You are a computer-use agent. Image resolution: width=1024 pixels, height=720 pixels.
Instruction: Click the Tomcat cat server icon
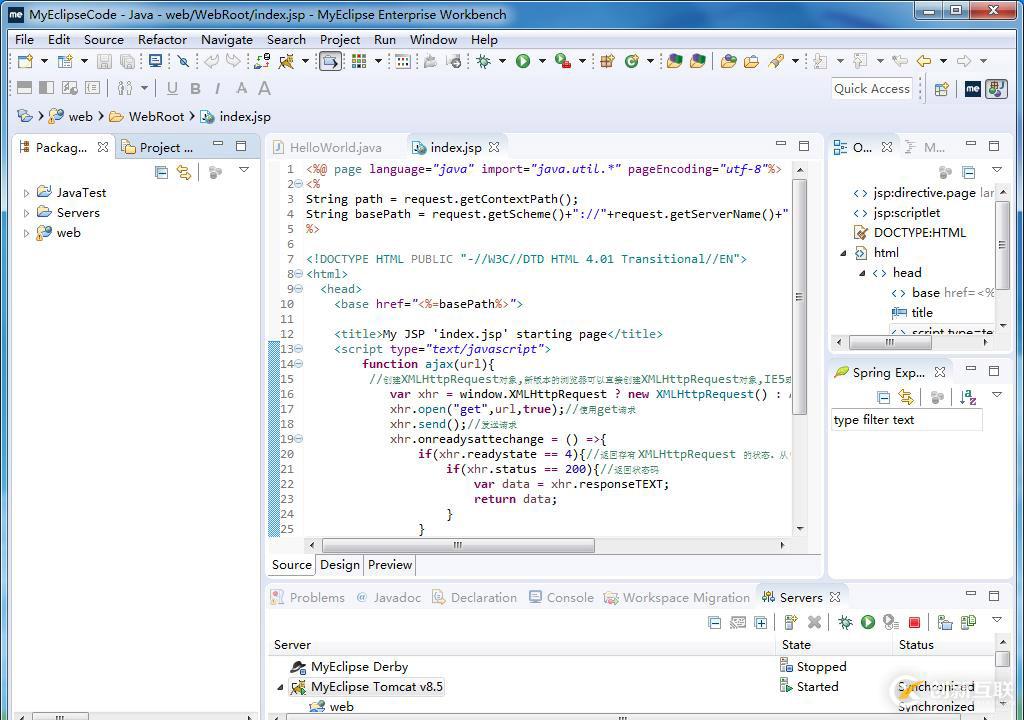tap(286, 61)
